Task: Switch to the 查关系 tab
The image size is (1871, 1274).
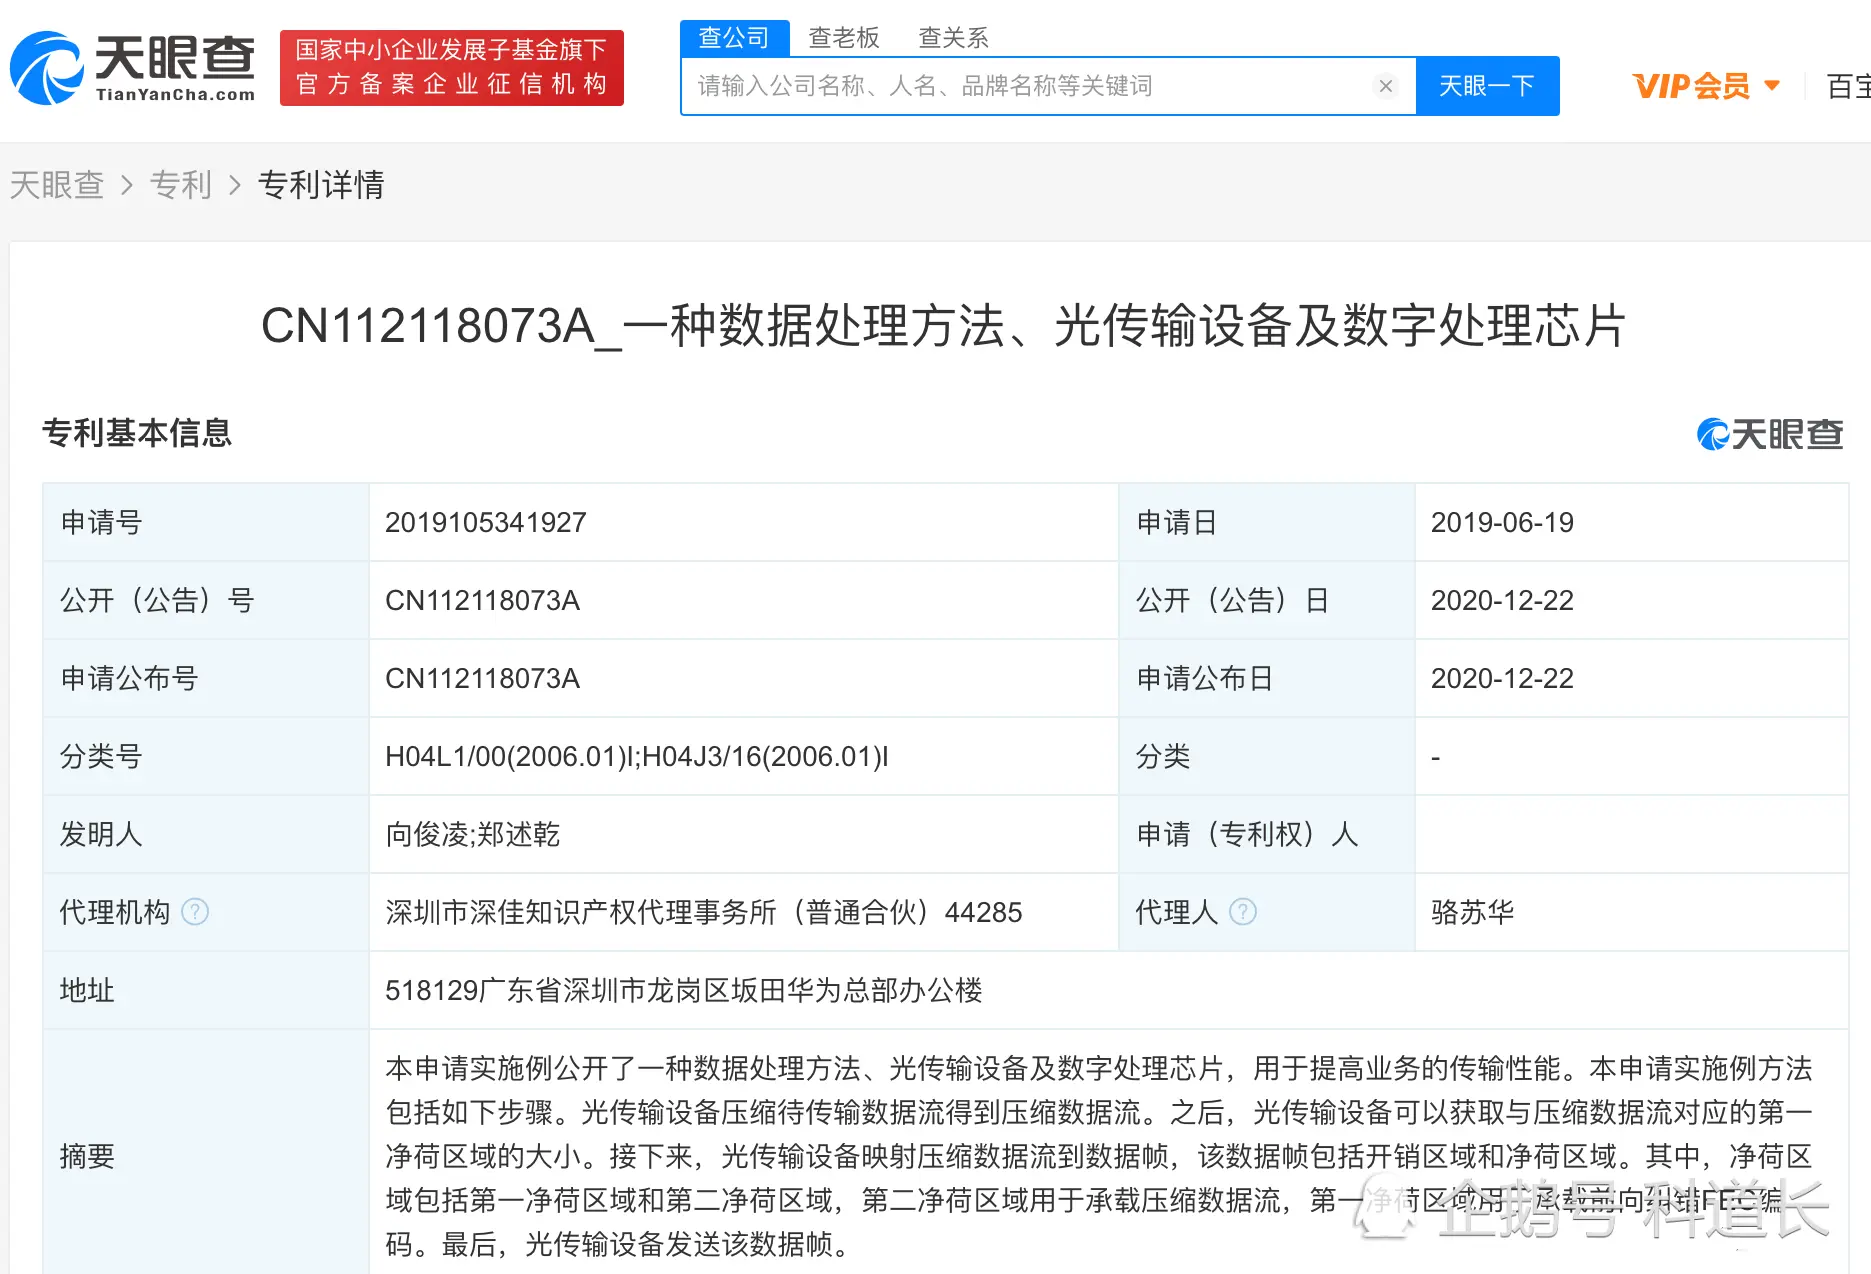Action: click(953, 38)
